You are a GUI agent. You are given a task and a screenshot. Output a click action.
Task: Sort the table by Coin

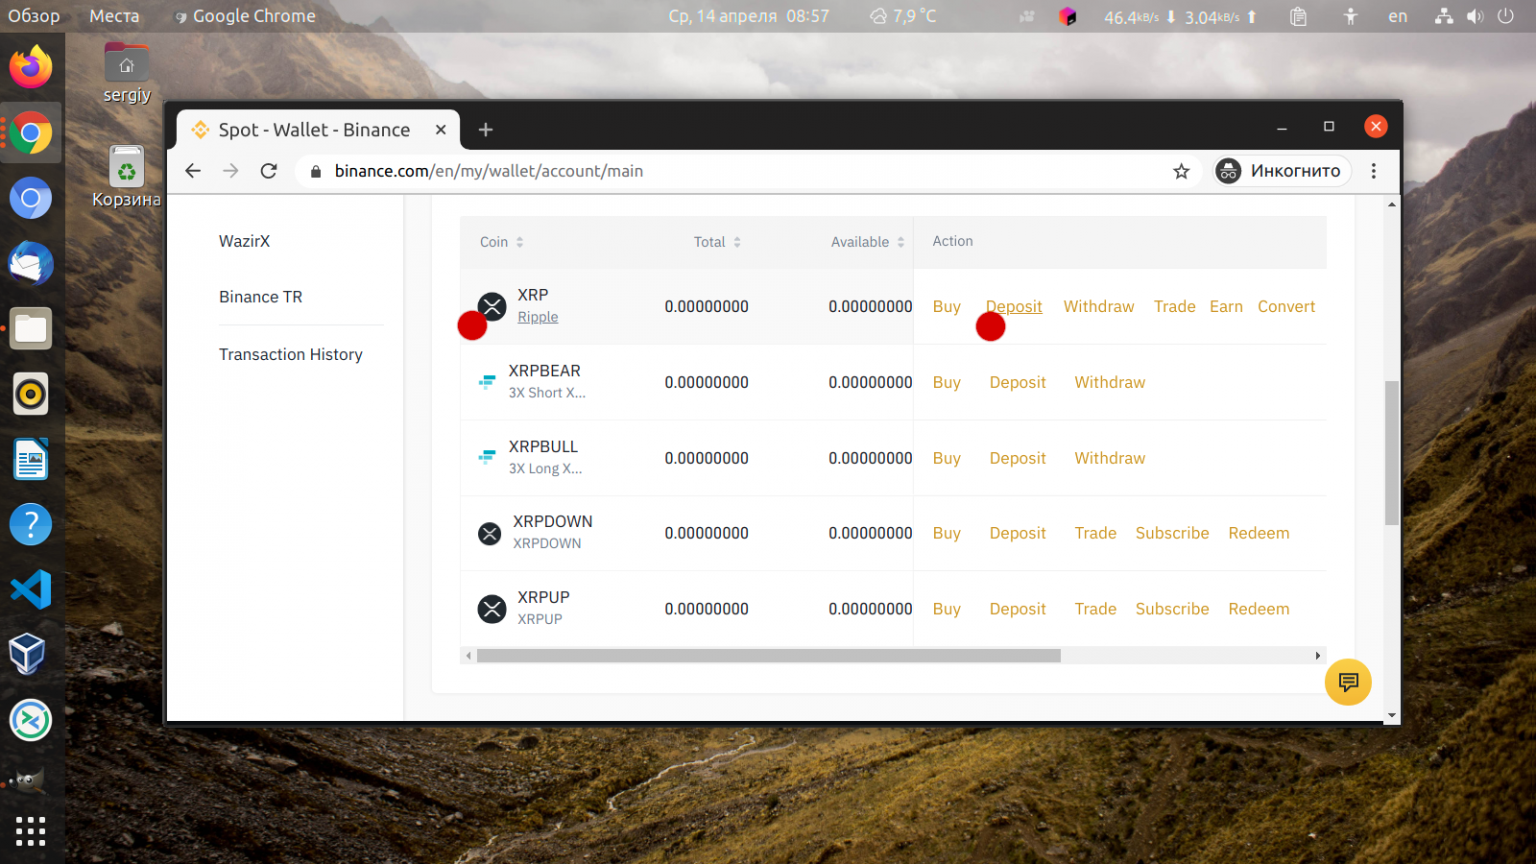[x=502, y=242]
